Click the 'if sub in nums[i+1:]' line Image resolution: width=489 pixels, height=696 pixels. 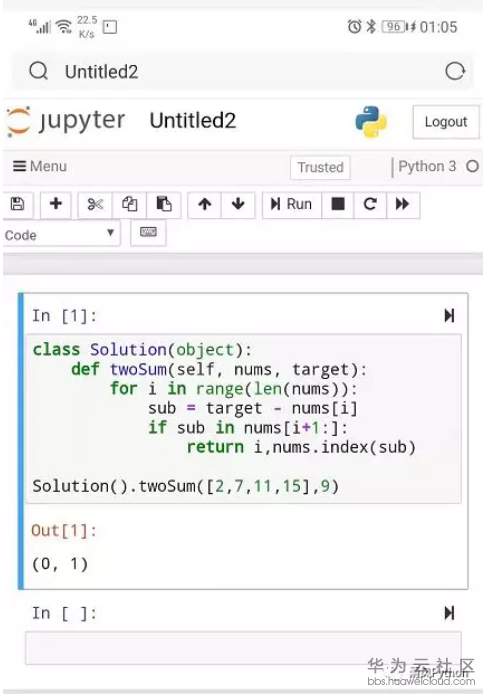pyautogui.click(x=248, y=428)
